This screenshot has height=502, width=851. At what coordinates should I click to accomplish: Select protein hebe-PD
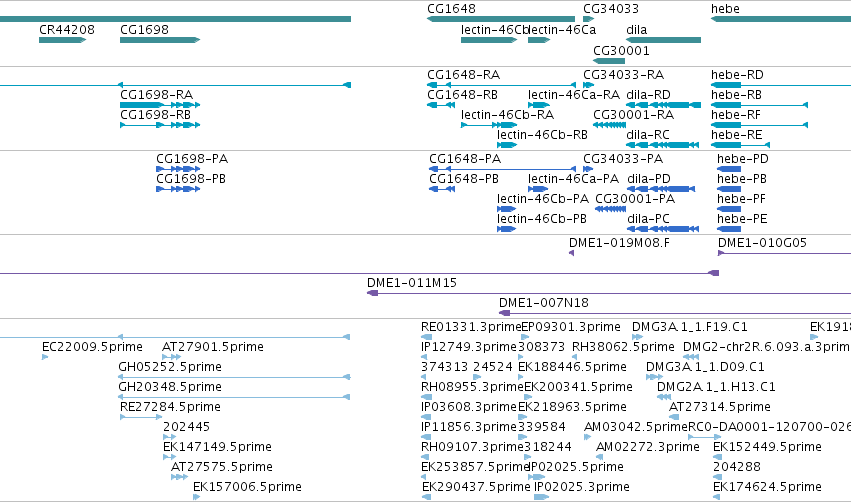pos(729,169)
